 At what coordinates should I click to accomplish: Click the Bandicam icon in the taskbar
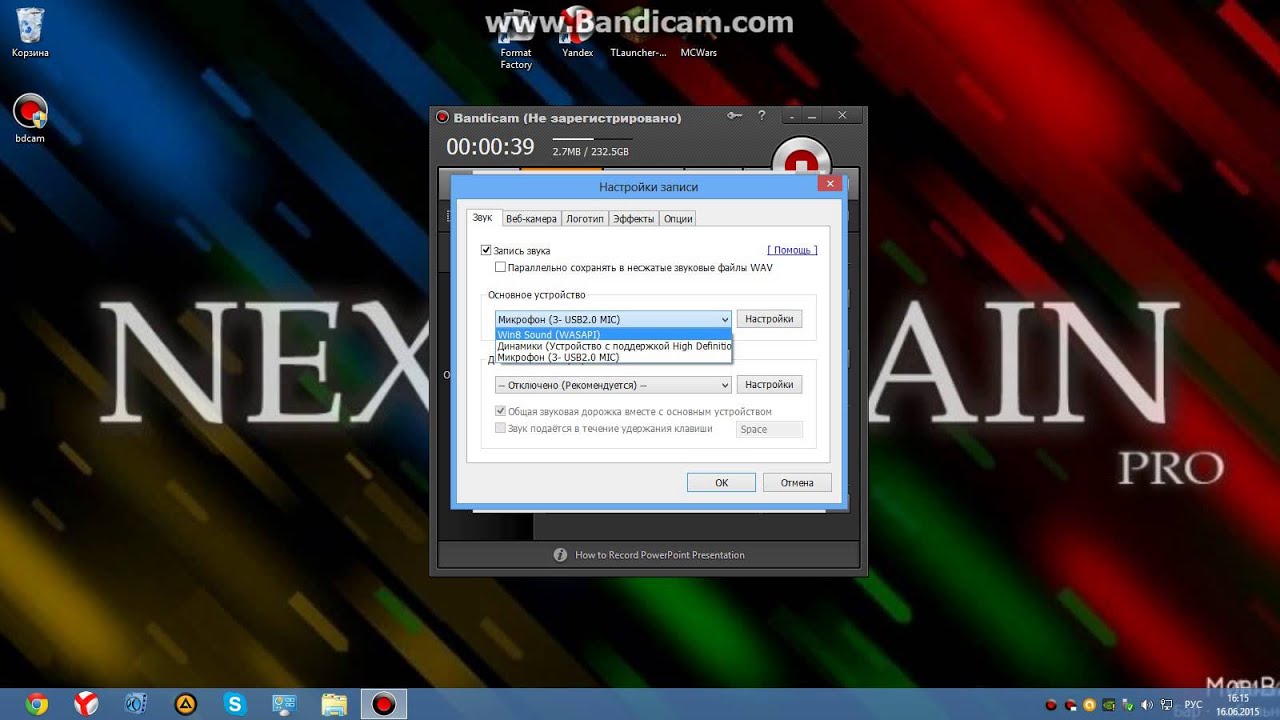(x=383, y=704)
